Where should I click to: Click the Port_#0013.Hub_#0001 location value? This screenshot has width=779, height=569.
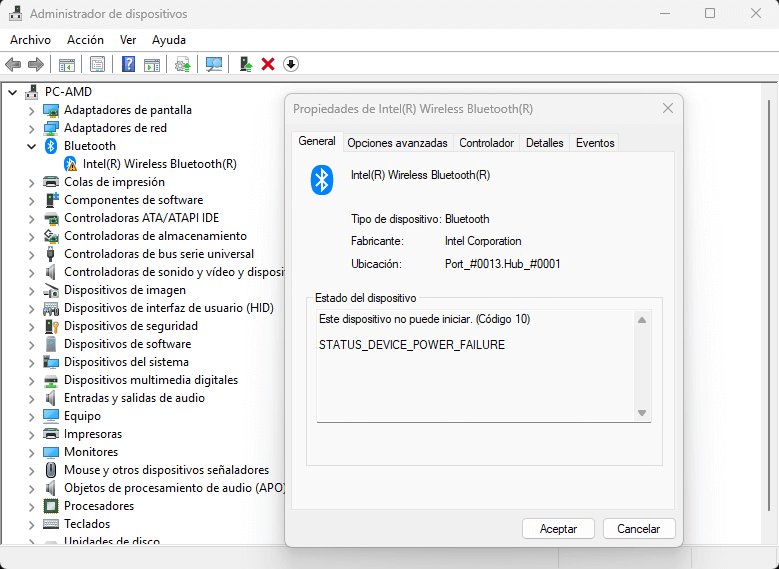503,264
